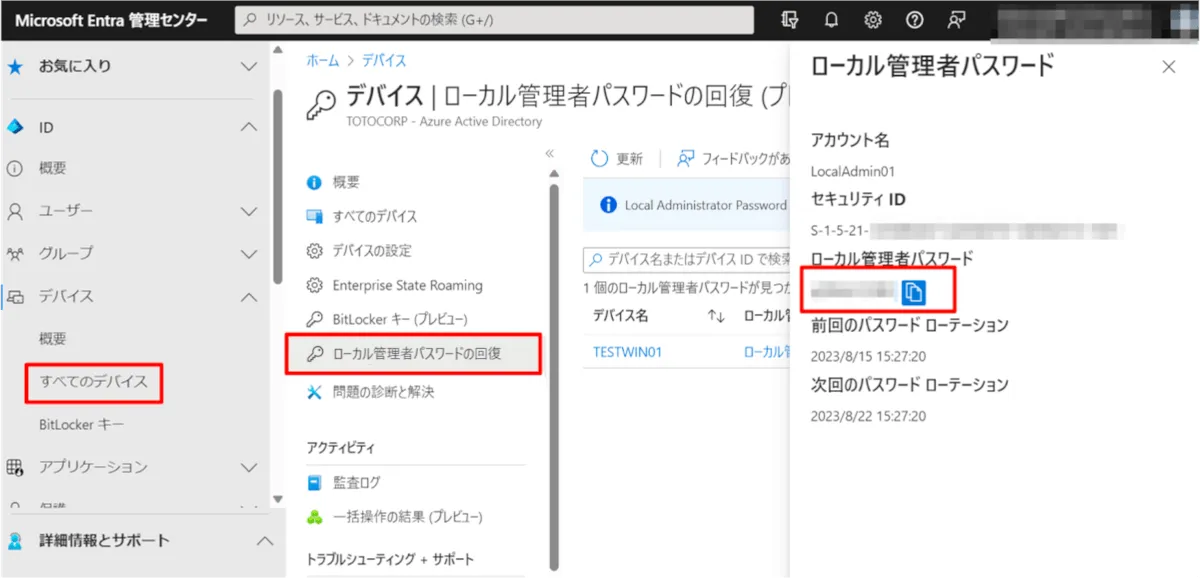This screenshot has height=578, width=1200.
Task: Open デバイスの設定 menu item
Action: point(372,250)
